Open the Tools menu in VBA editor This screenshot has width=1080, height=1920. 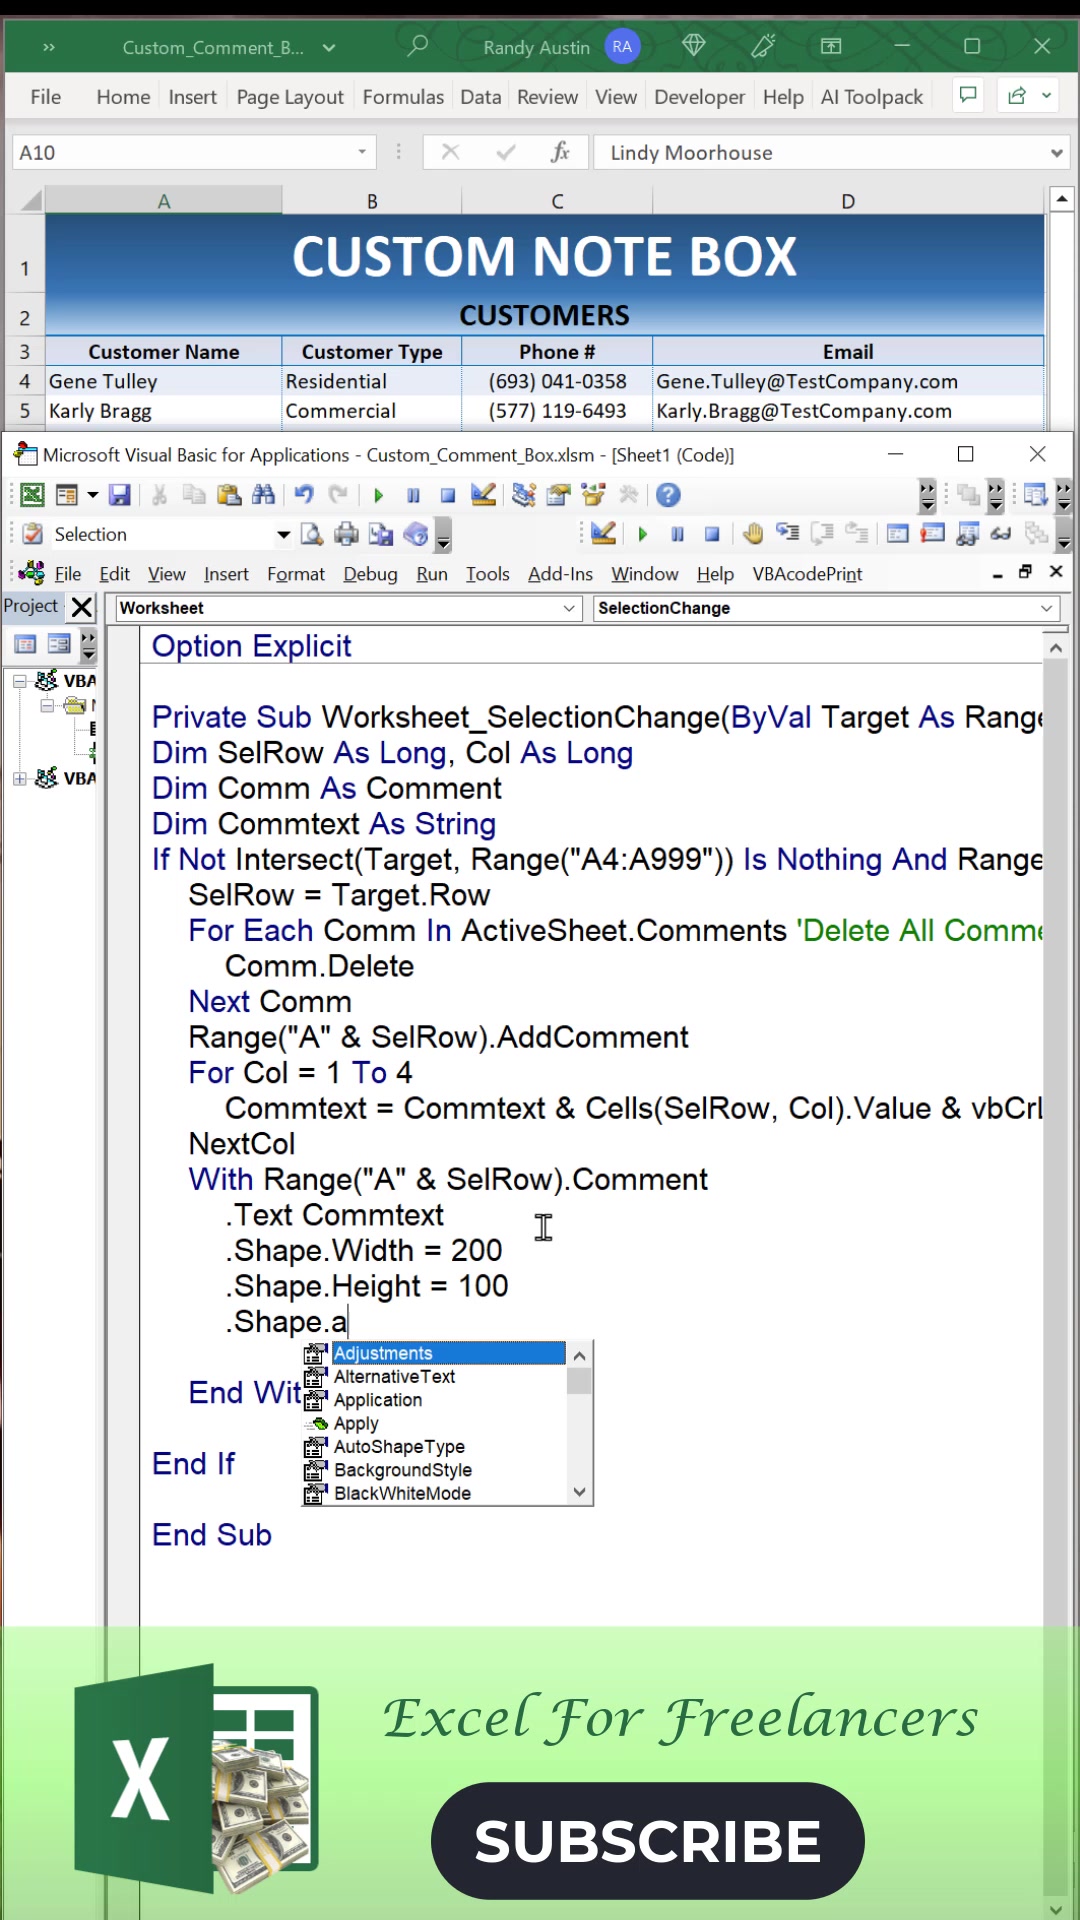pos(488,574)
